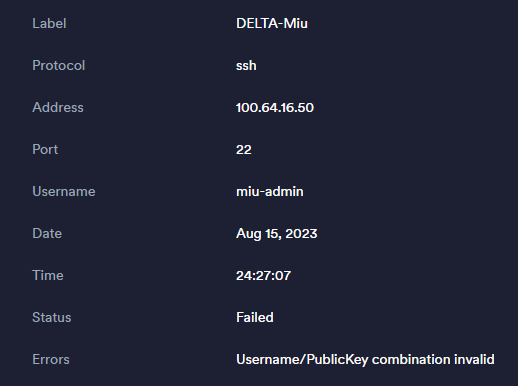The width and height of the screenshot is (518, 386).
Task: Select the ssh protocol value
Action: coord(246,66)
